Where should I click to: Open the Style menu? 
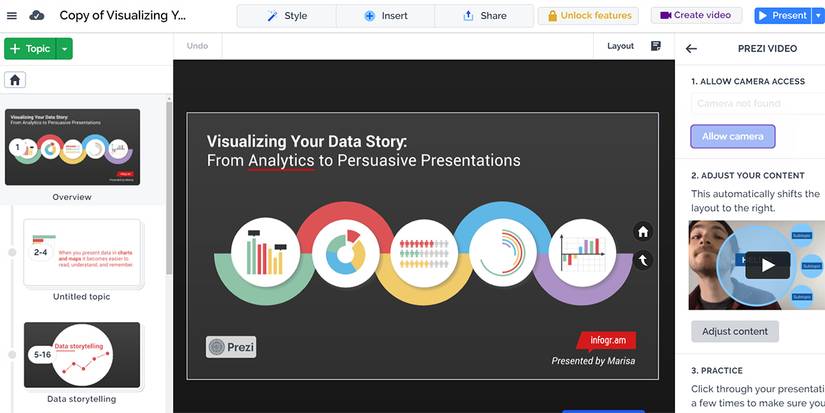(x=286, y=16)
